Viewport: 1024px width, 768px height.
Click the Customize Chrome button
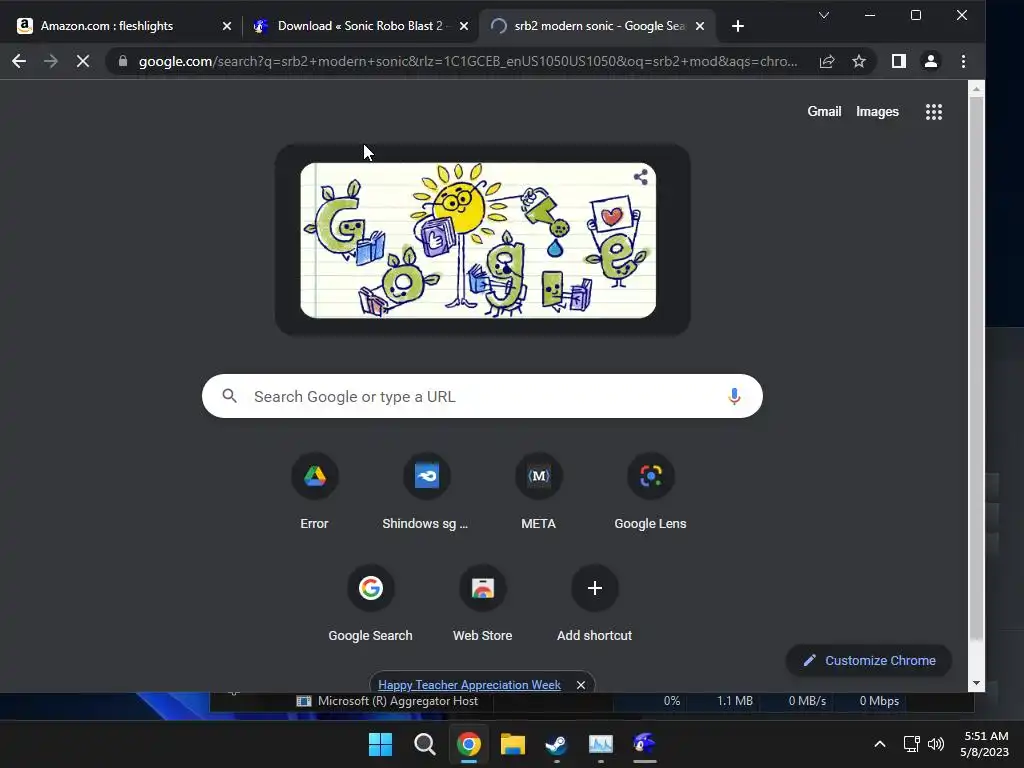(869, 660)
